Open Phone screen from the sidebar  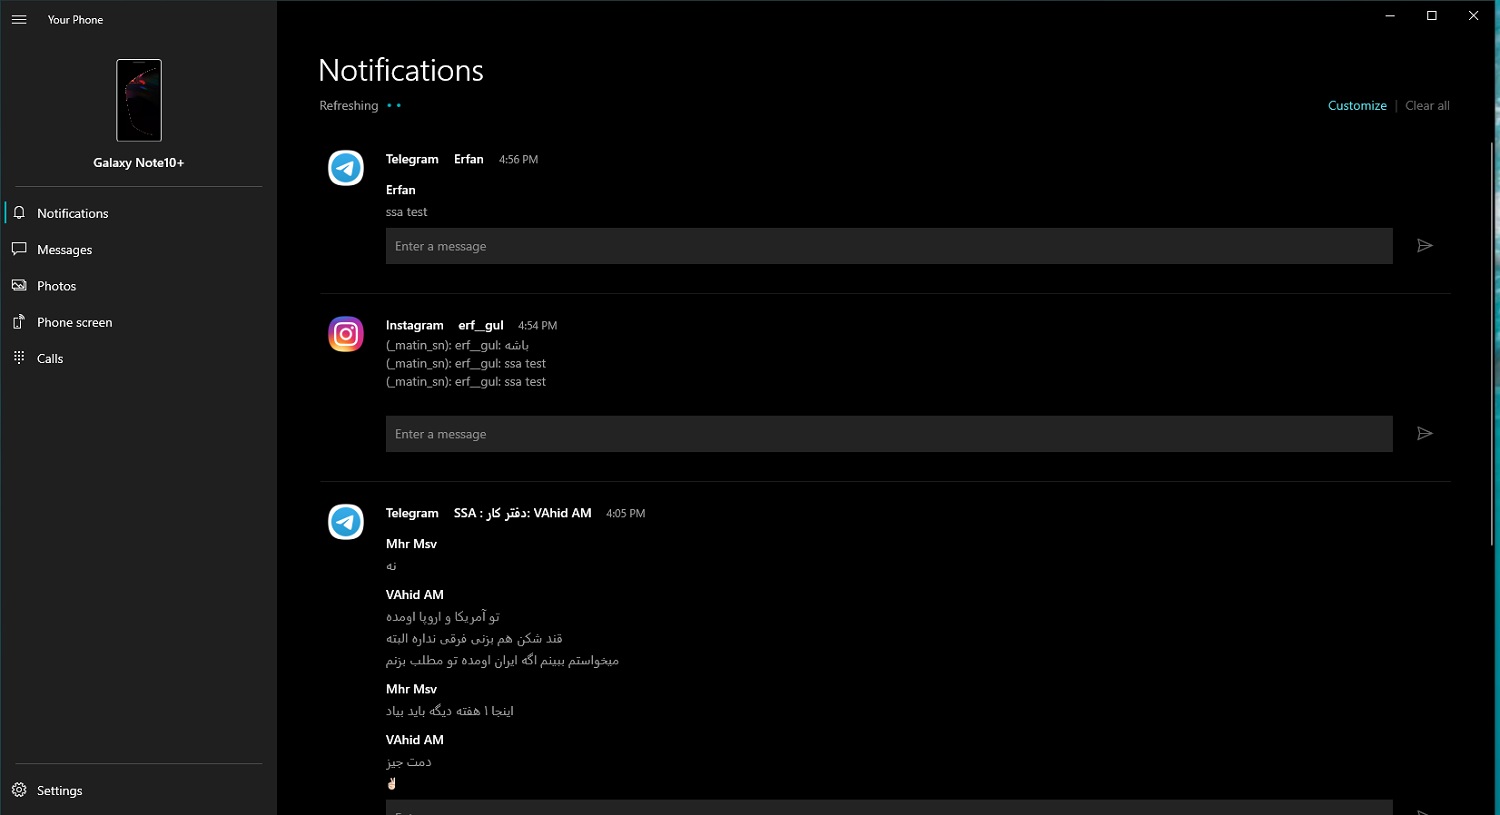click(x=138, y=322)
